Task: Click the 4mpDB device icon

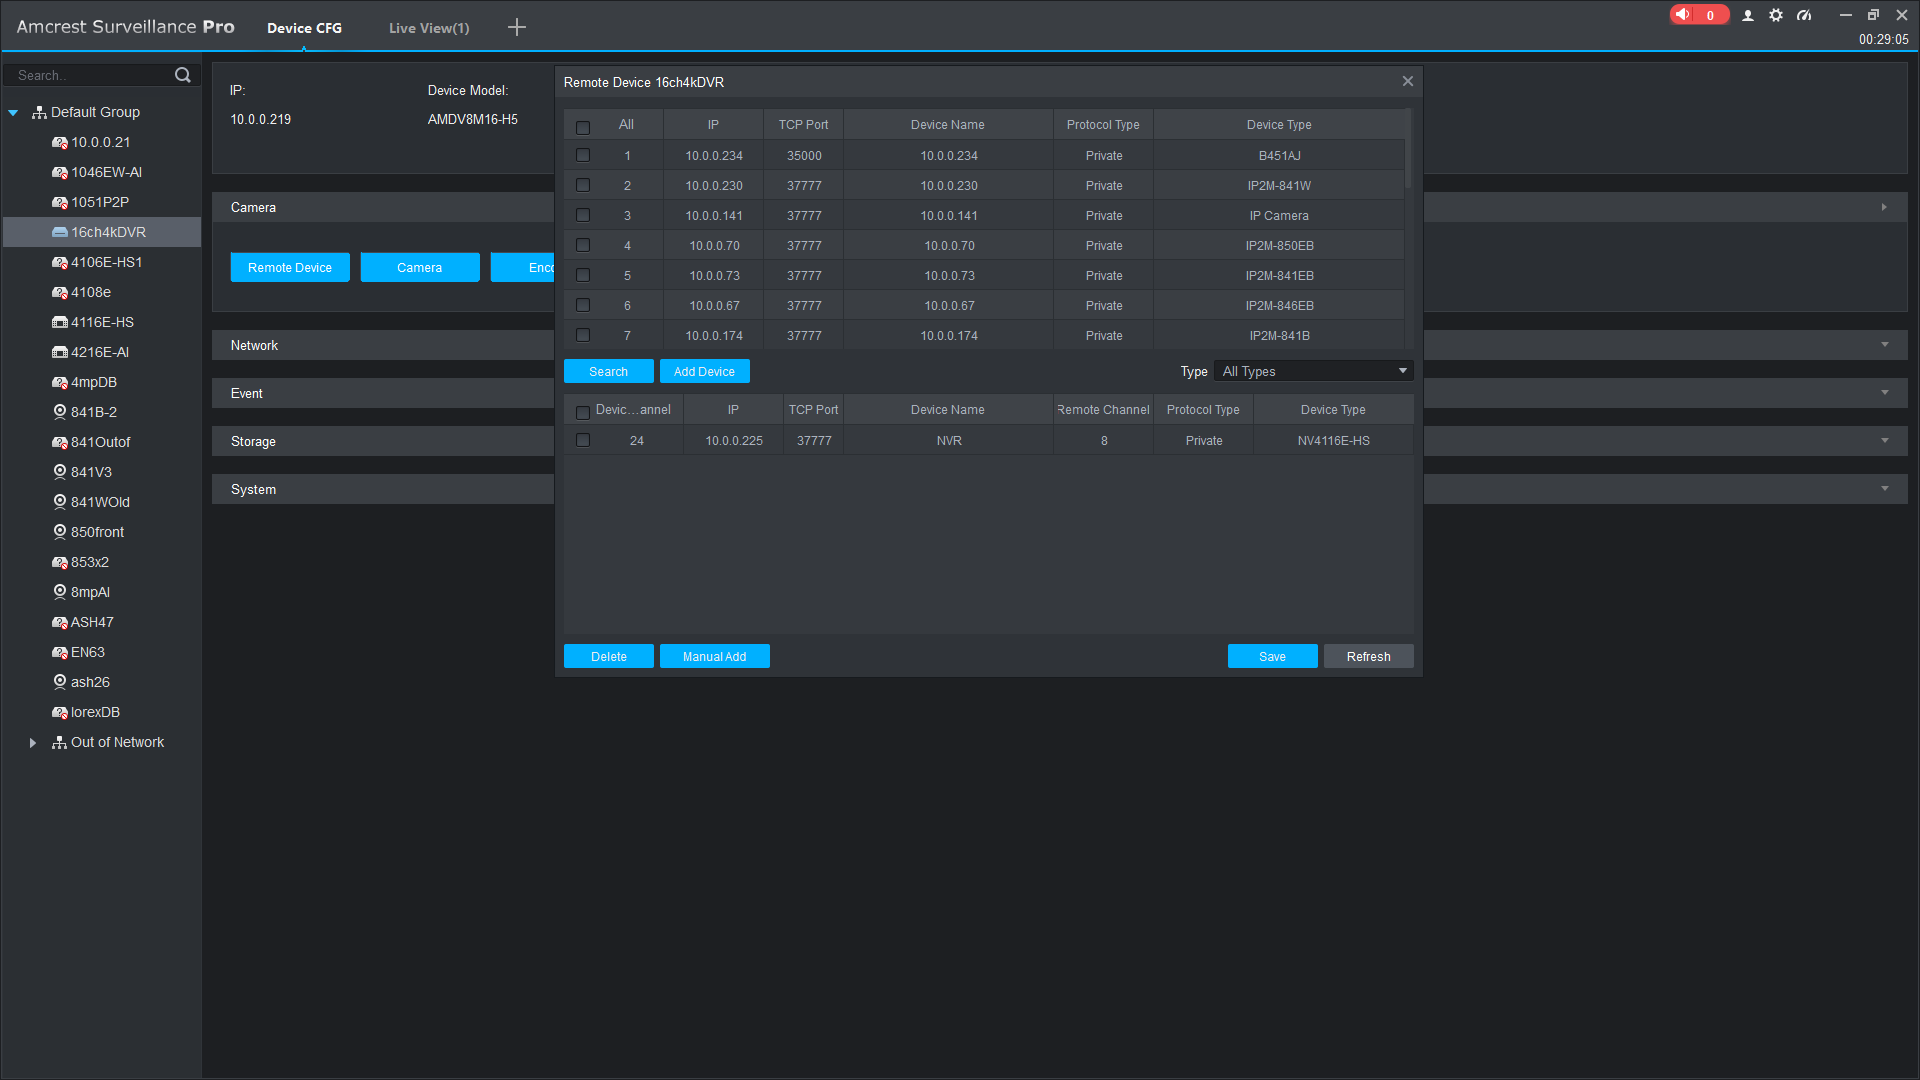Action: click(60, 382)
